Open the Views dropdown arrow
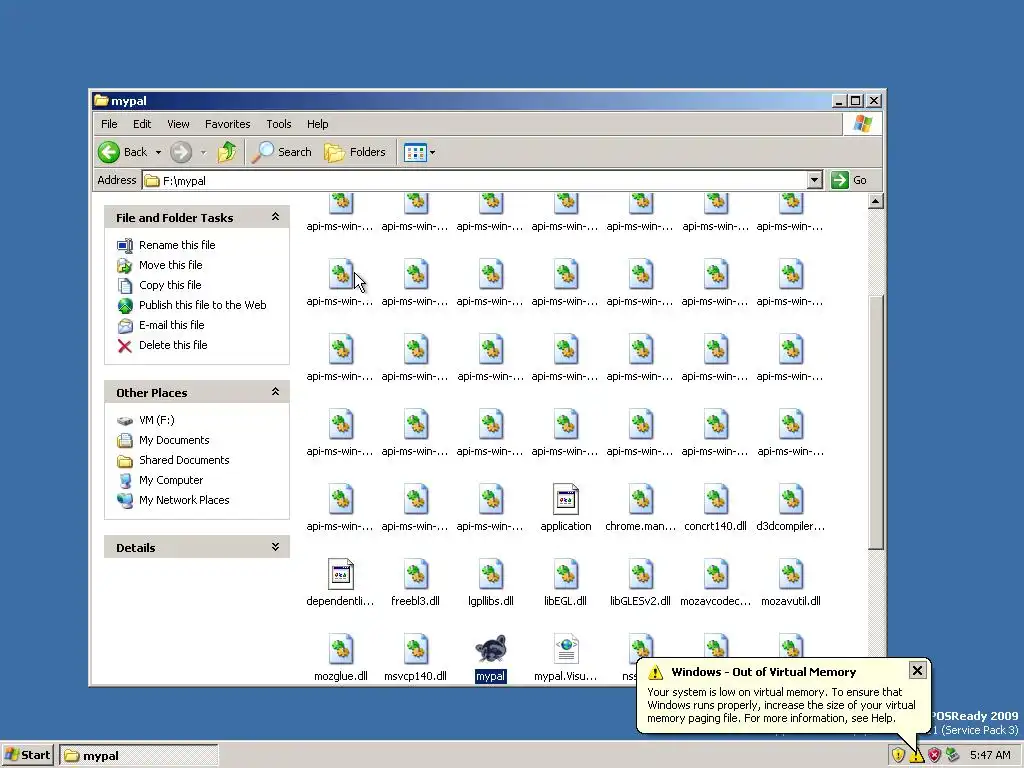Image resolution: width=1024 pixels, height=768 pixels. pyautogui.click(x=432, y=152)
